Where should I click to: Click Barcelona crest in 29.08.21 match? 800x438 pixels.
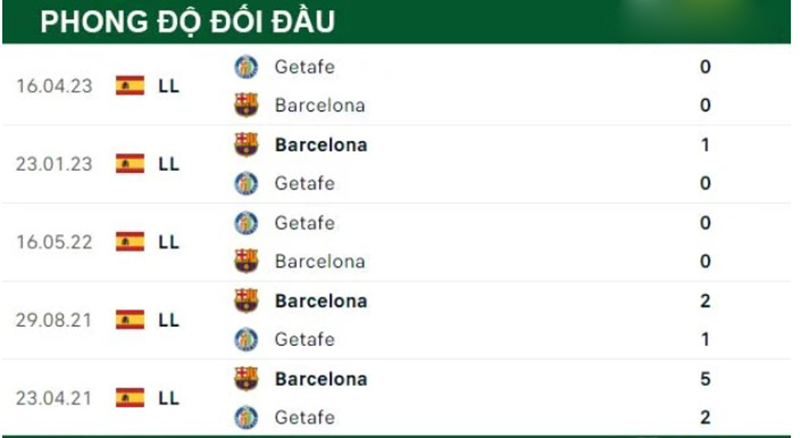[246, 300]
